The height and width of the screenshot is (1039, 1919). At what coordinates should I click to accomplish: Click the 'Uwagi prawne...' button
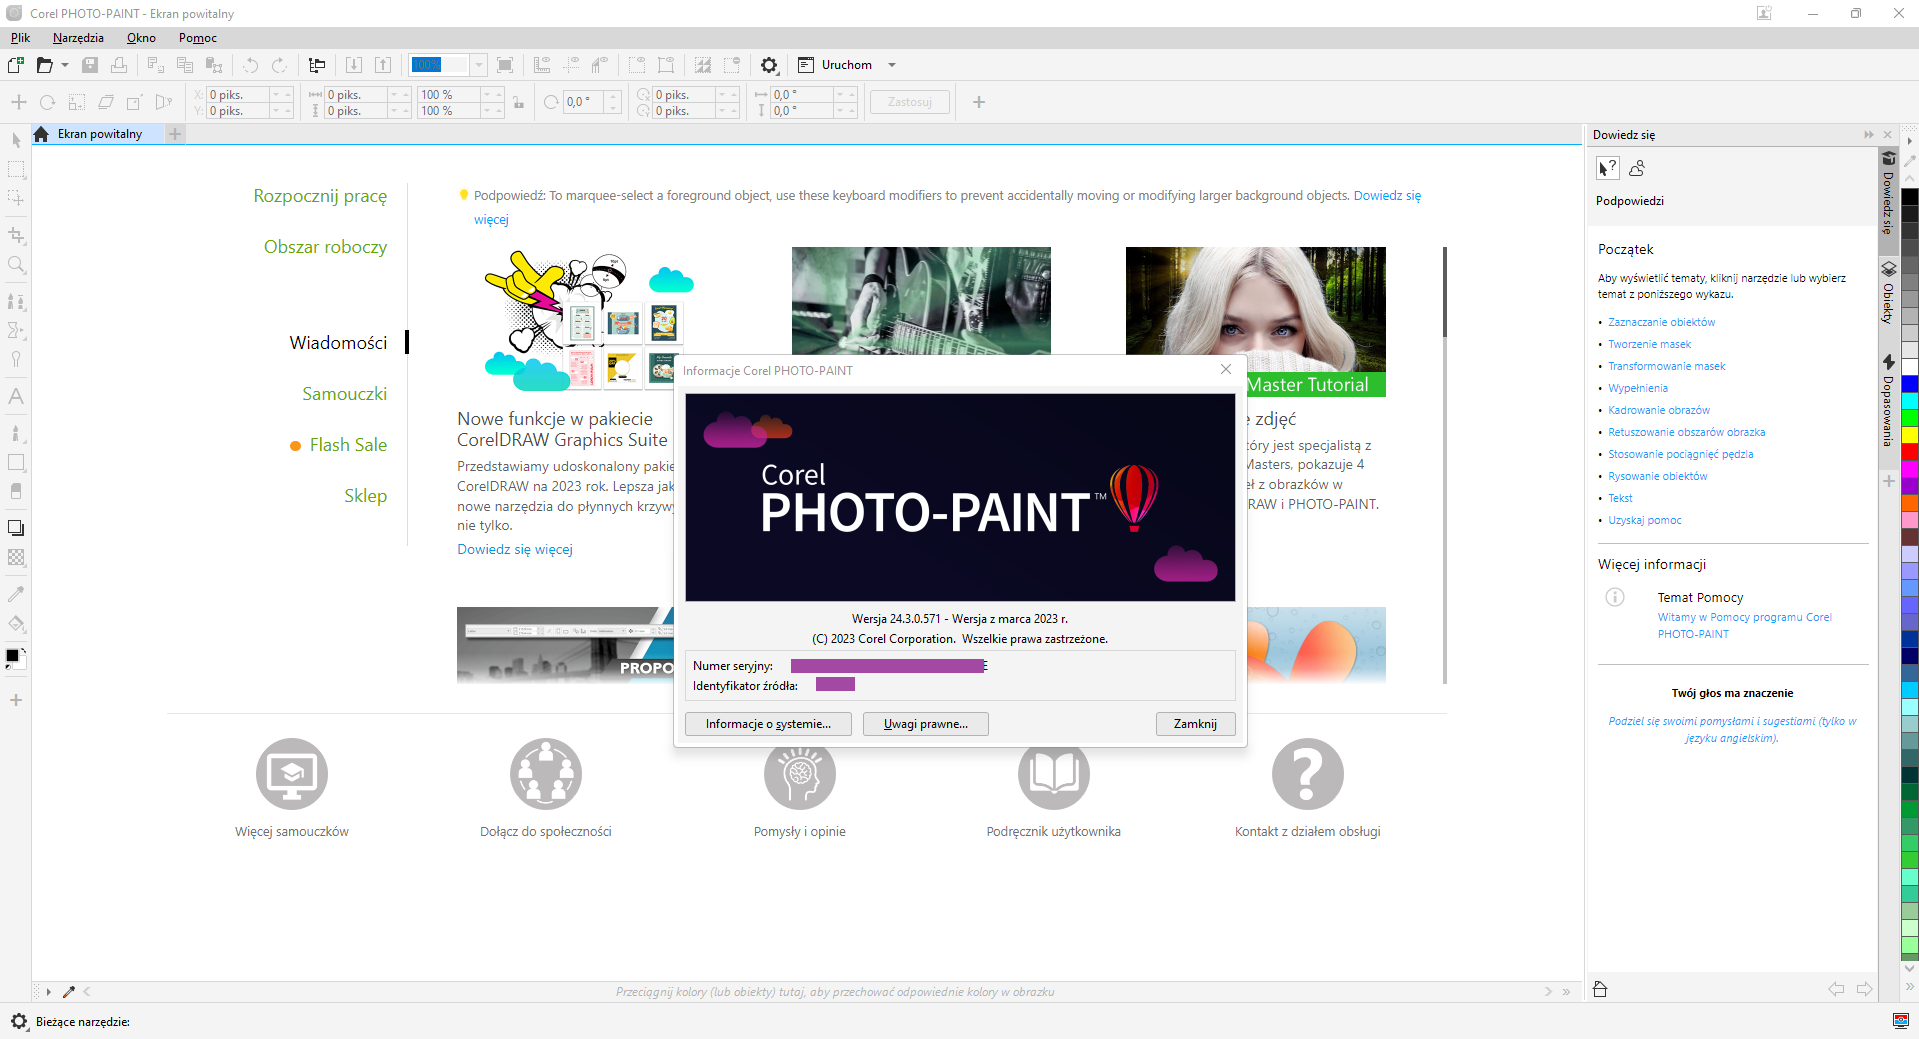click(x=925, y=724)
